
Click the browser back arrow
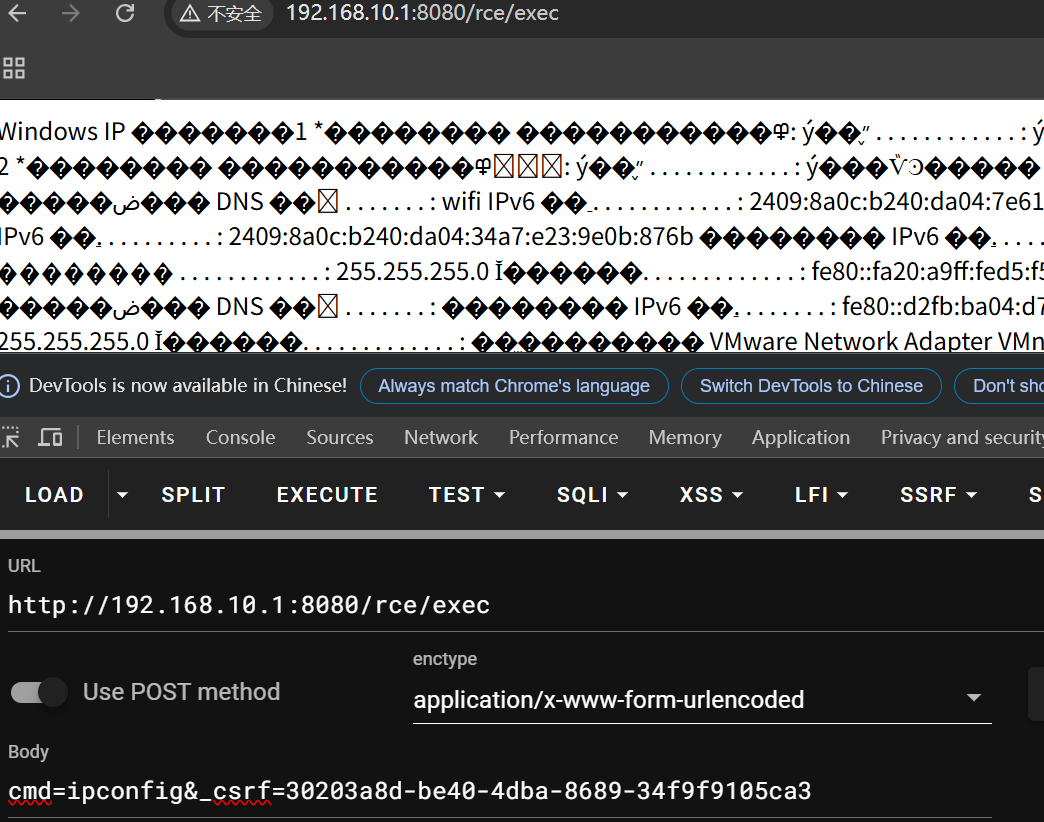(17, 14)
